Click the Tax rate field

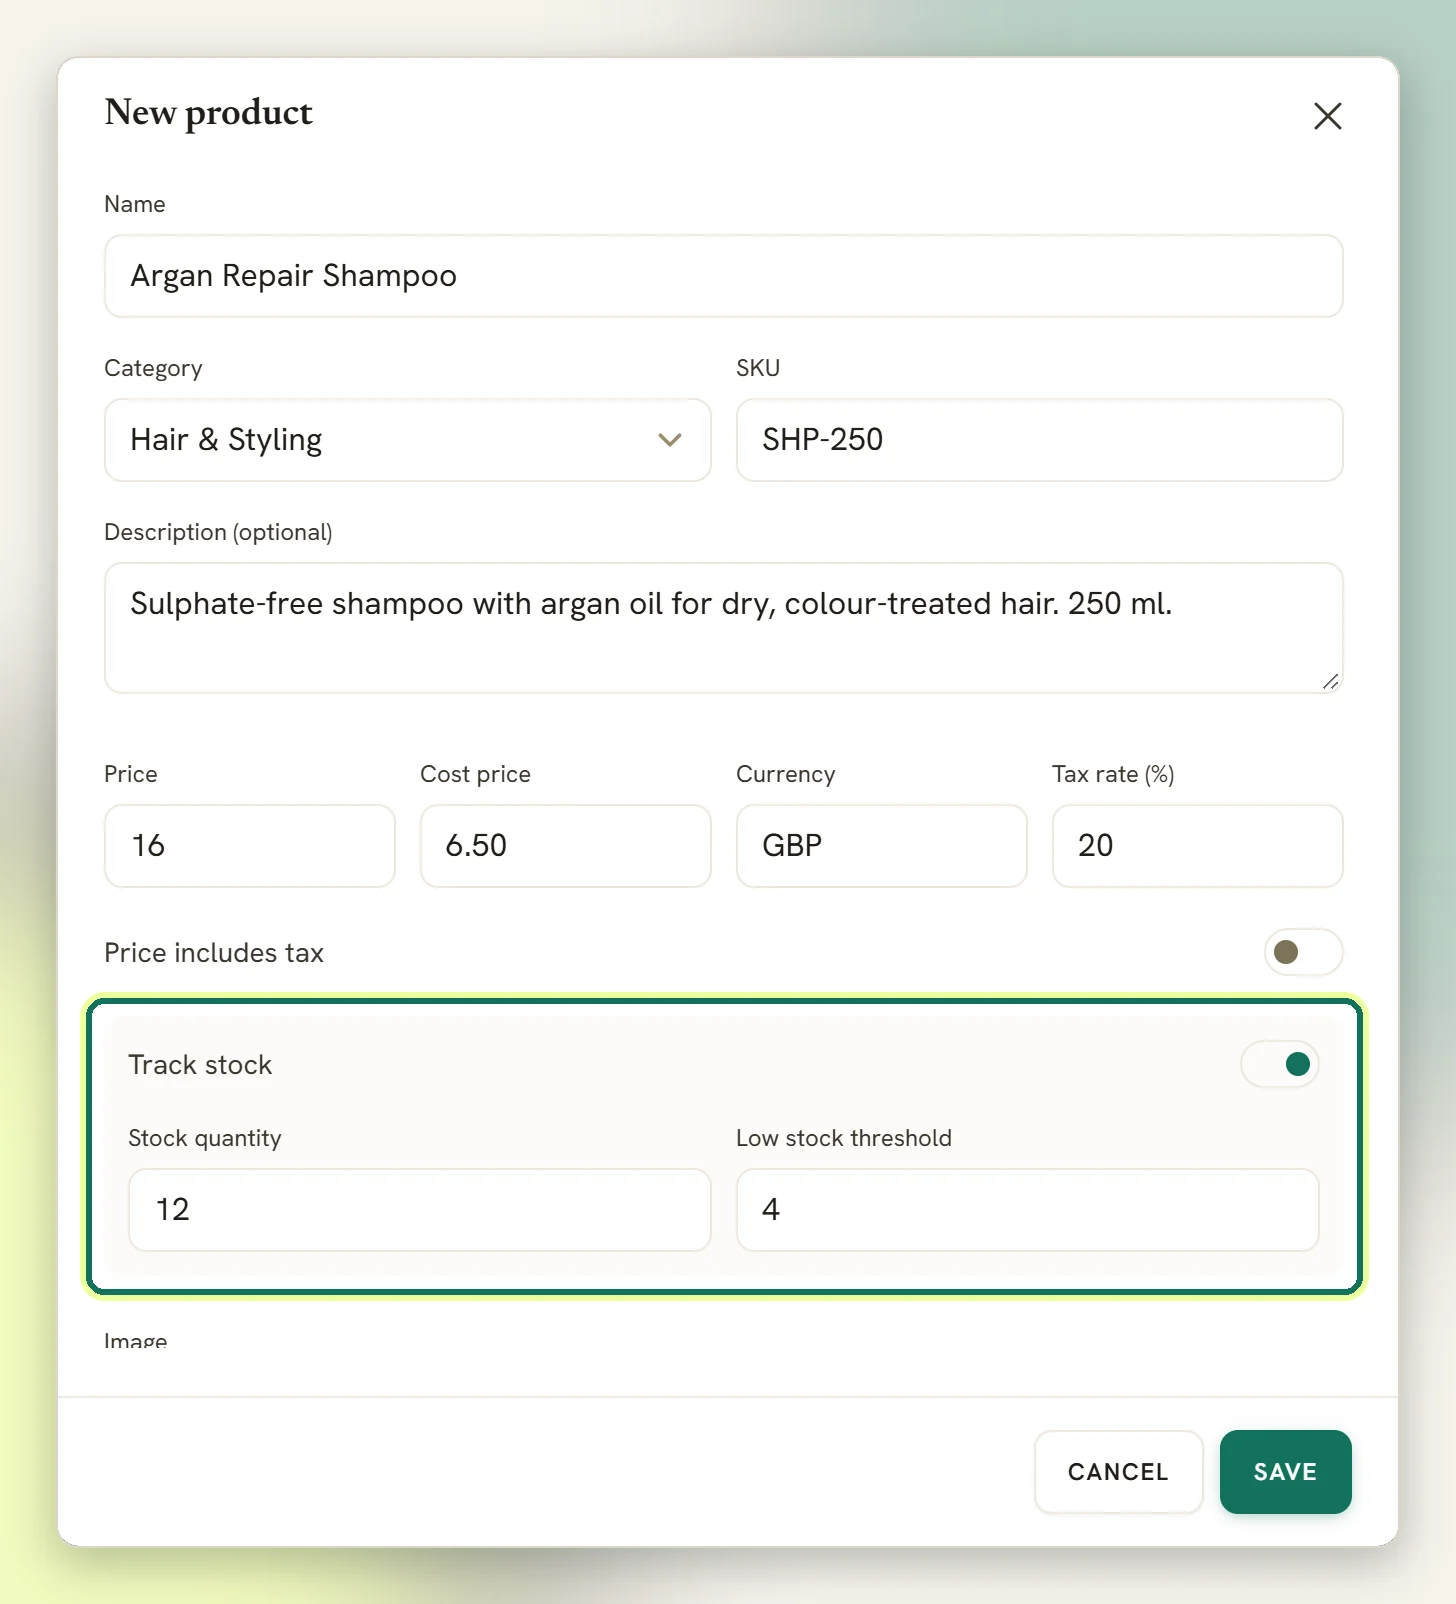1197,846
